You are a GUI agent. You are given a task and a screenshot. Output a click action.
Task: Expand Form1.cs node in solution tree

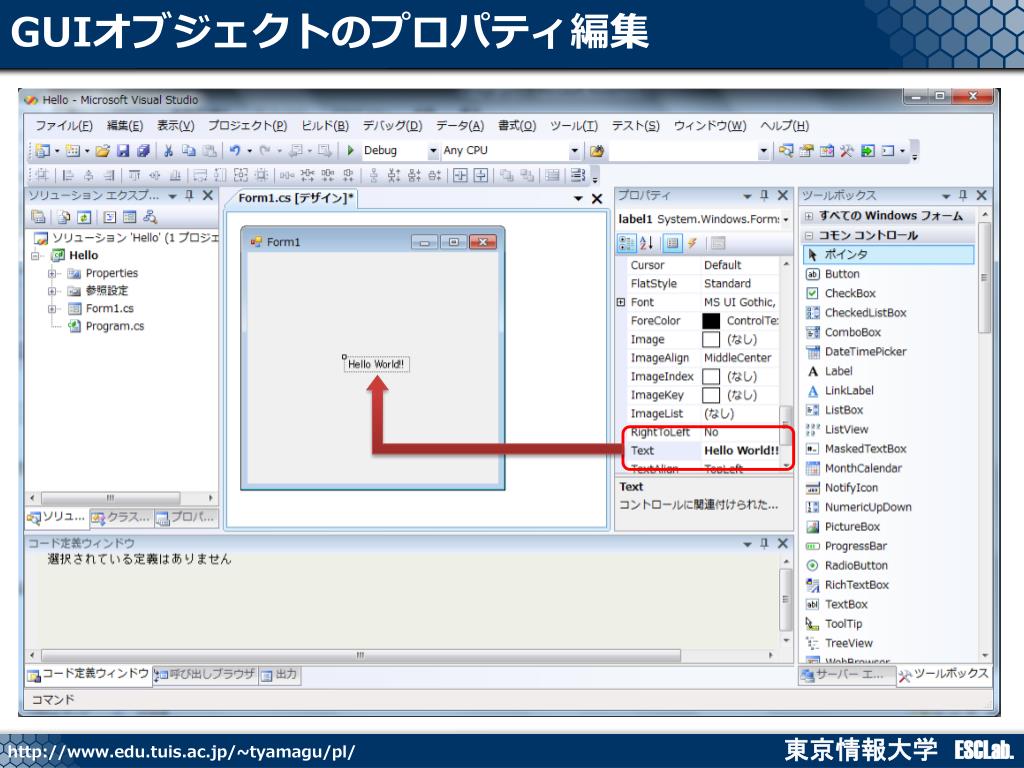tap(52, 309)
